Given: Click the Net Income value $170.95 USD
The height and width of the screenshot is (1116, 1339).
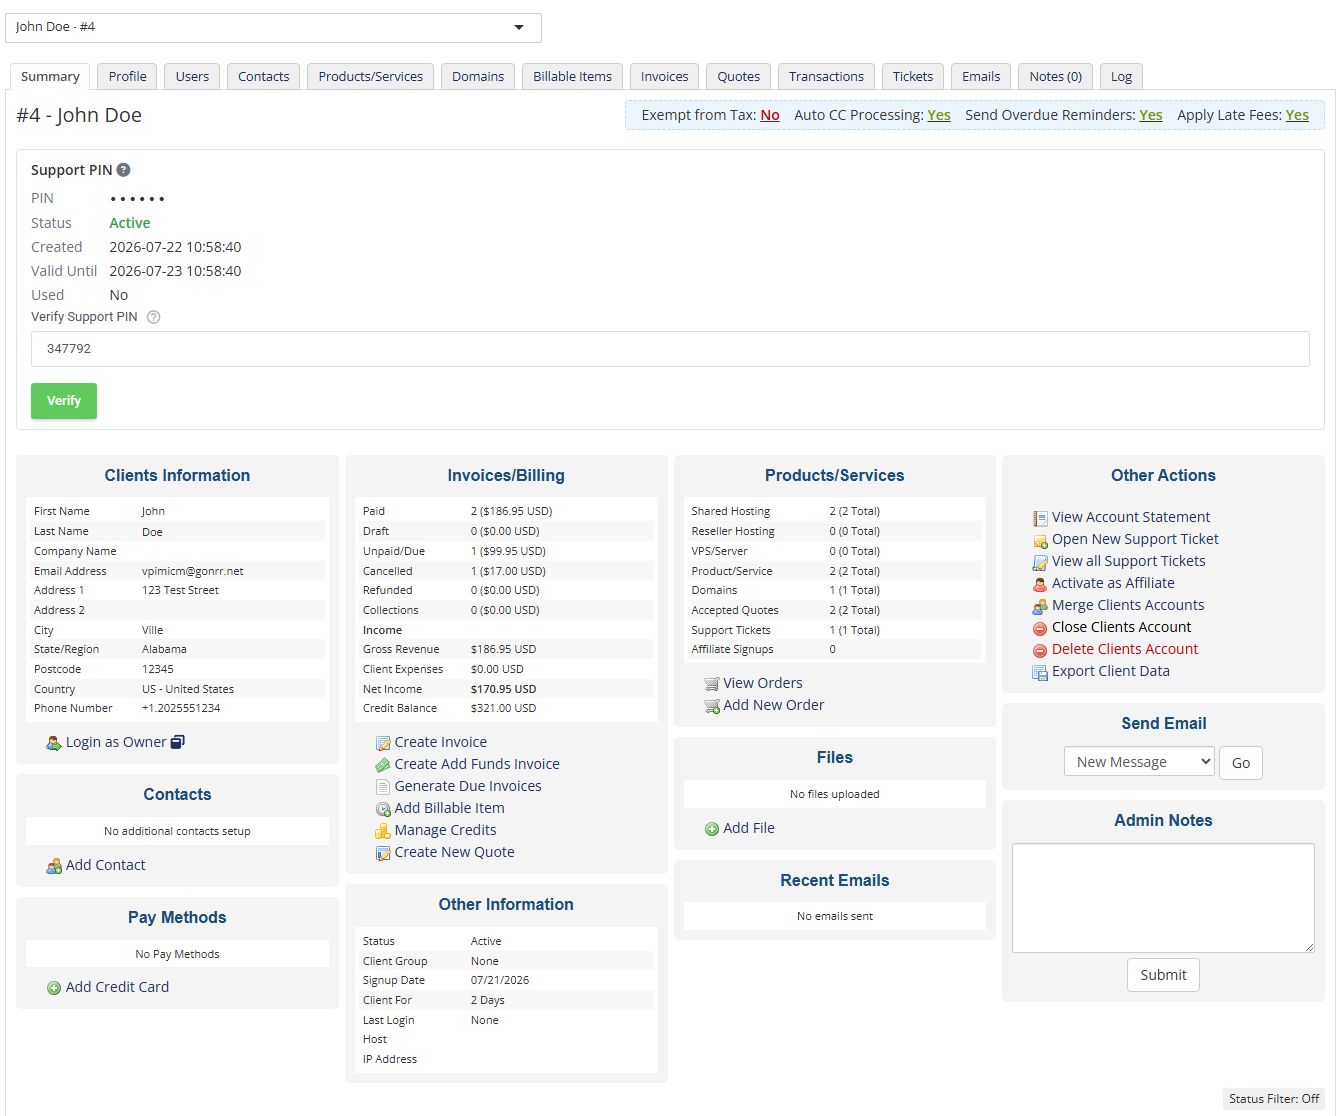Looking at the screenshot, I should click(503, 689).
